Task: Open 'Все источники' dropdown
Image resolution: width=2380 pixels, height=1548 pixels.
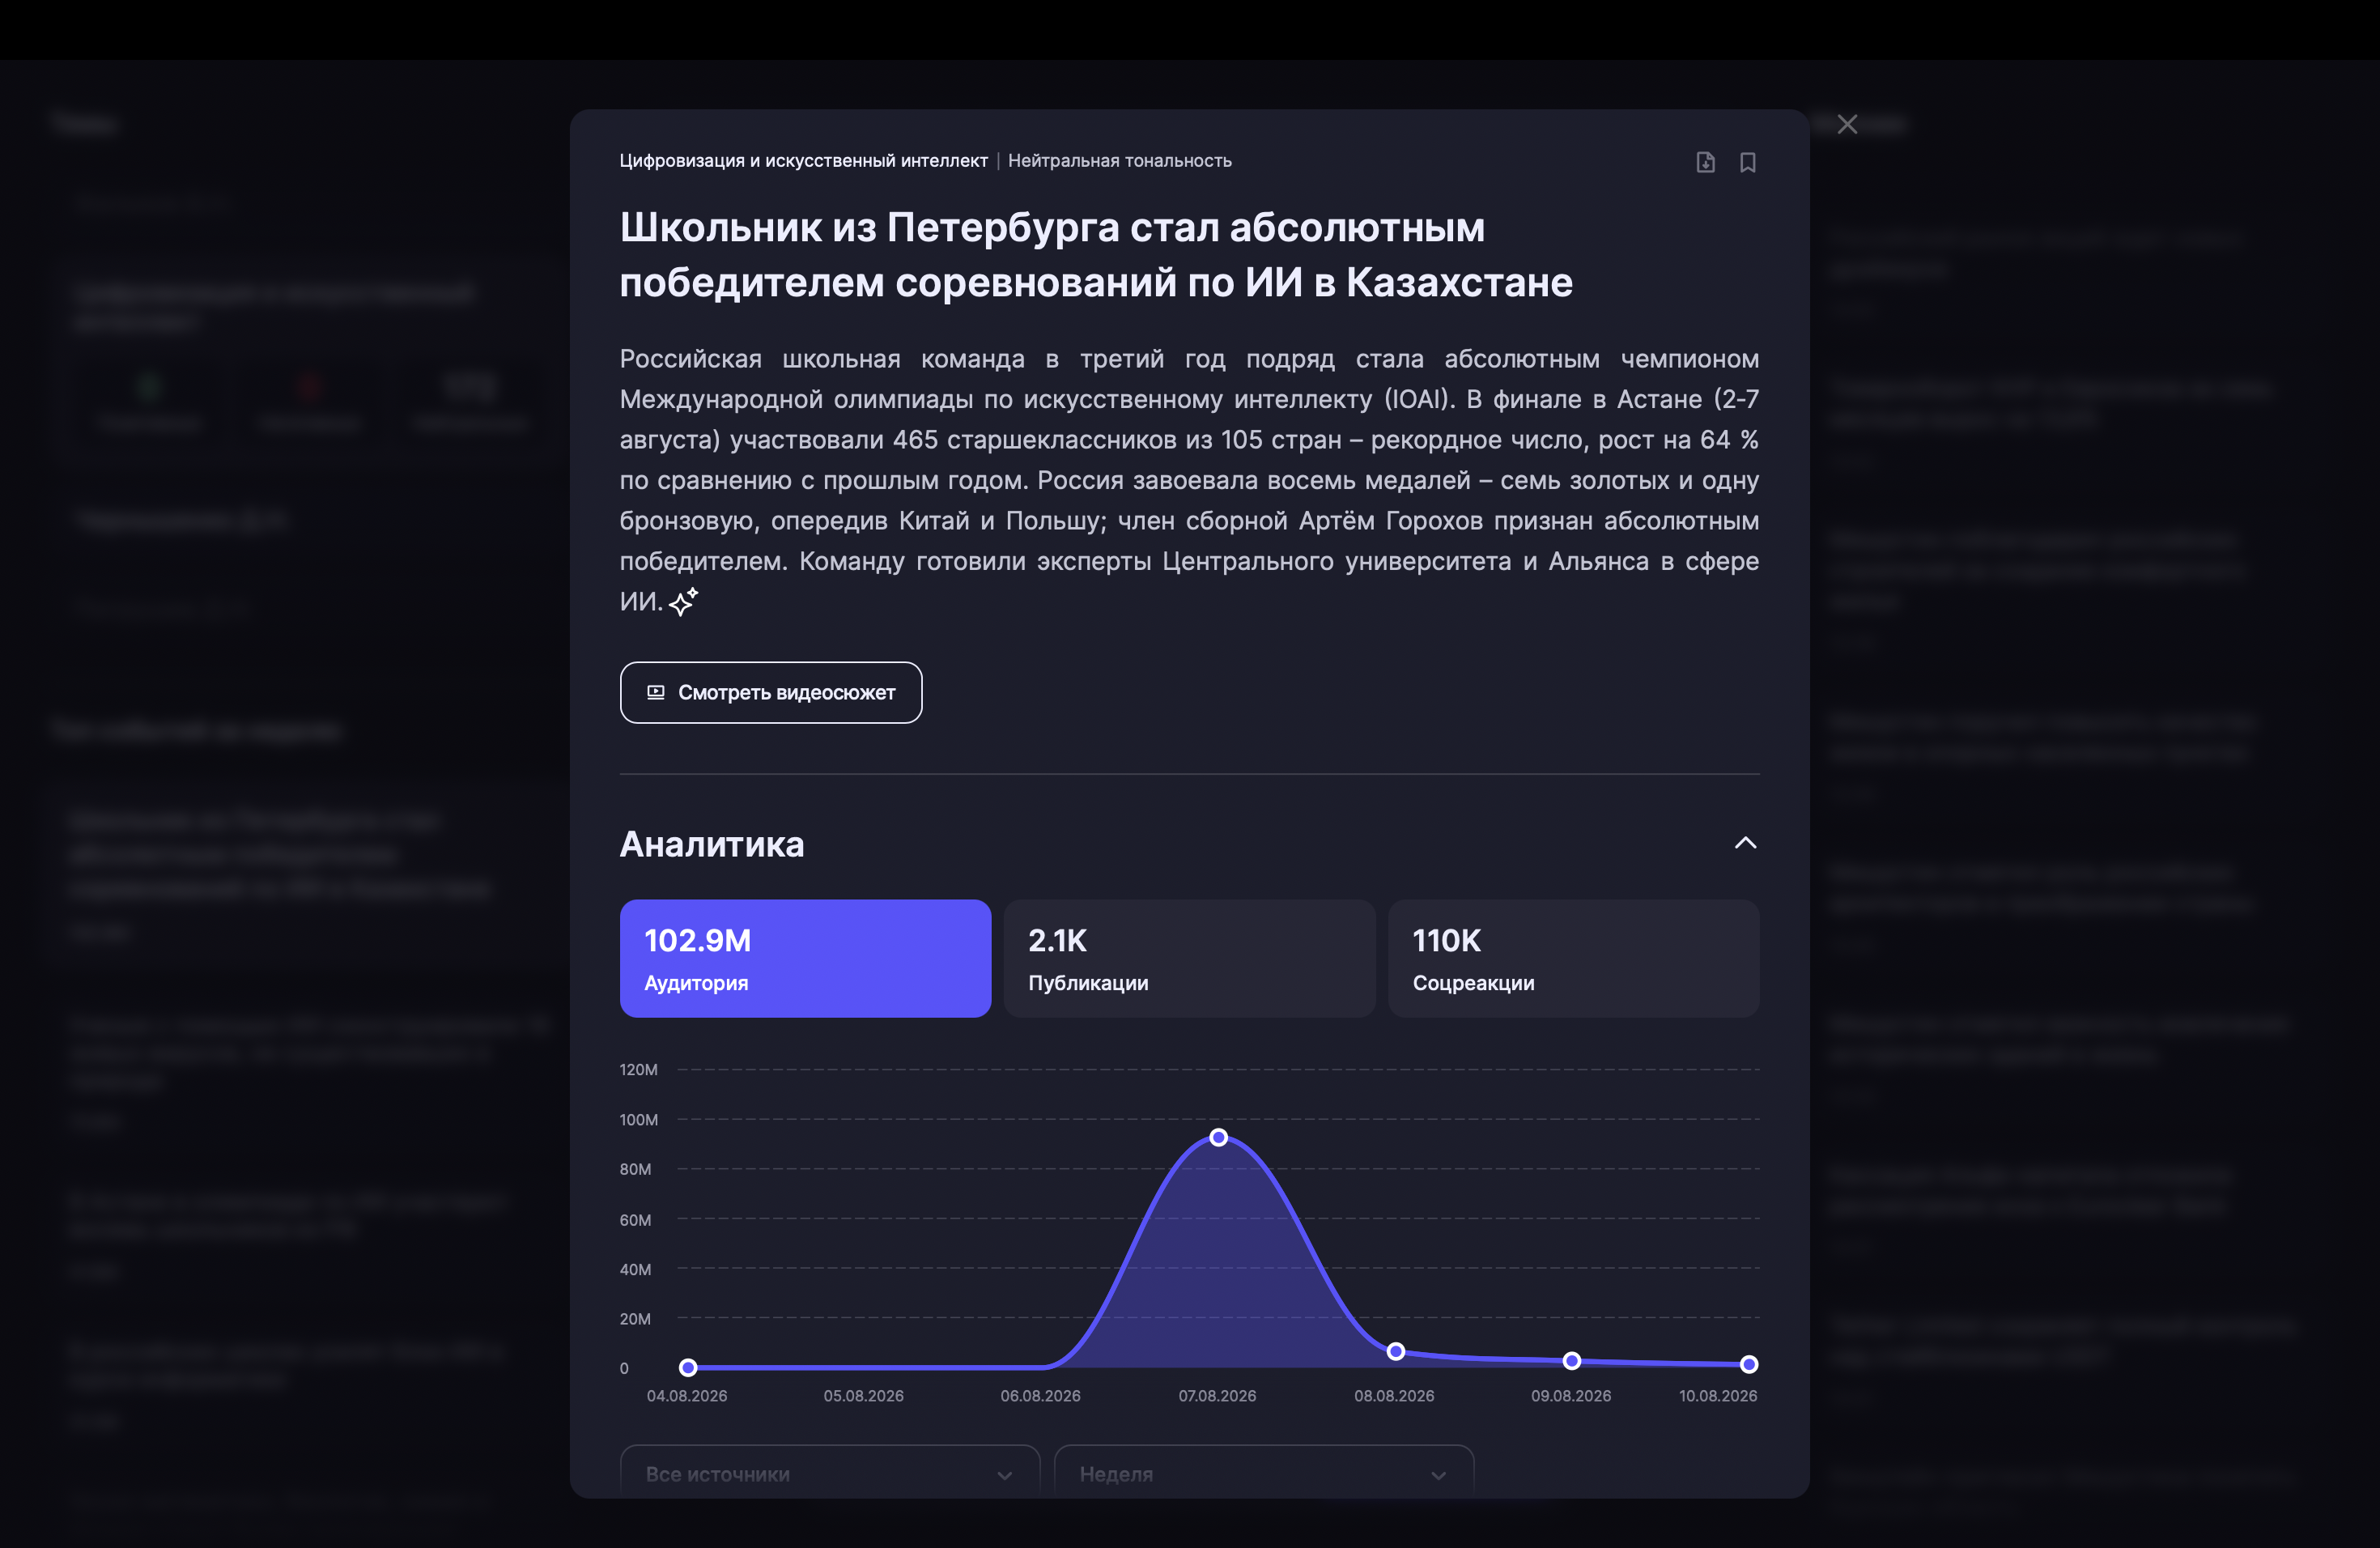Action: (829, 1473)
